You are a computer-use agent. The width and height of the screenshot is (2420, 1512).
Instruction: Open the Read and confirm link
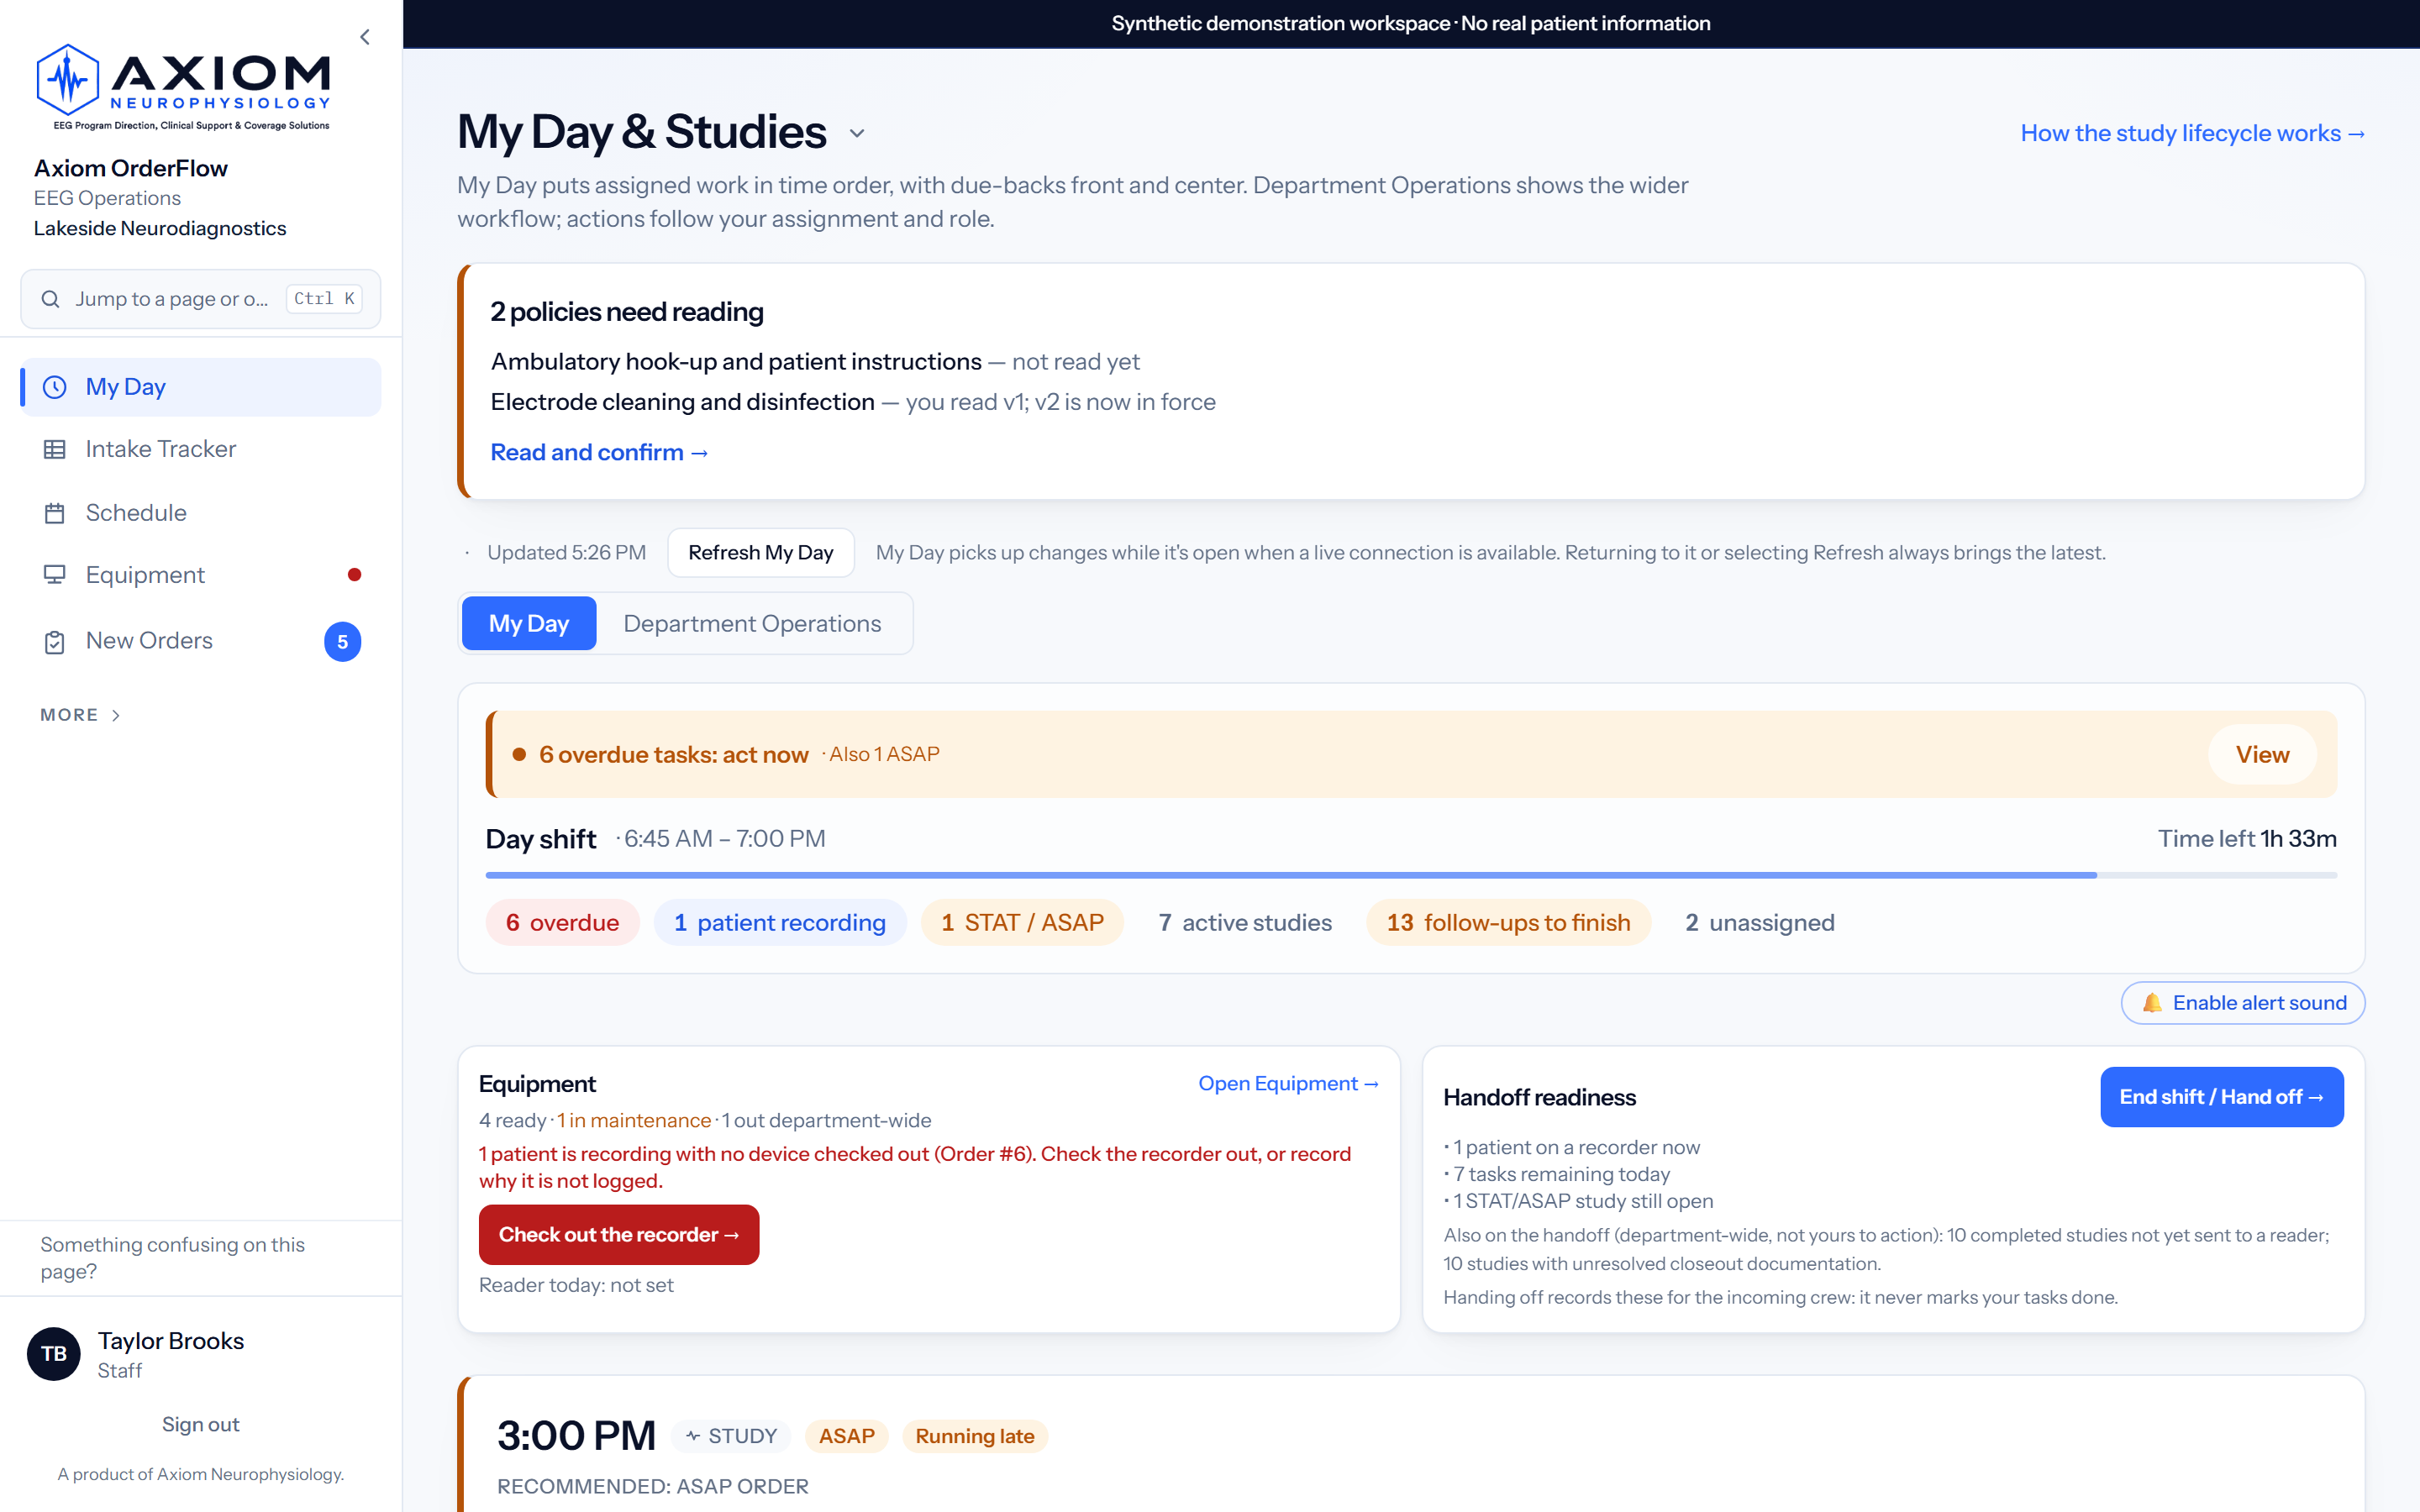[599, 452]
